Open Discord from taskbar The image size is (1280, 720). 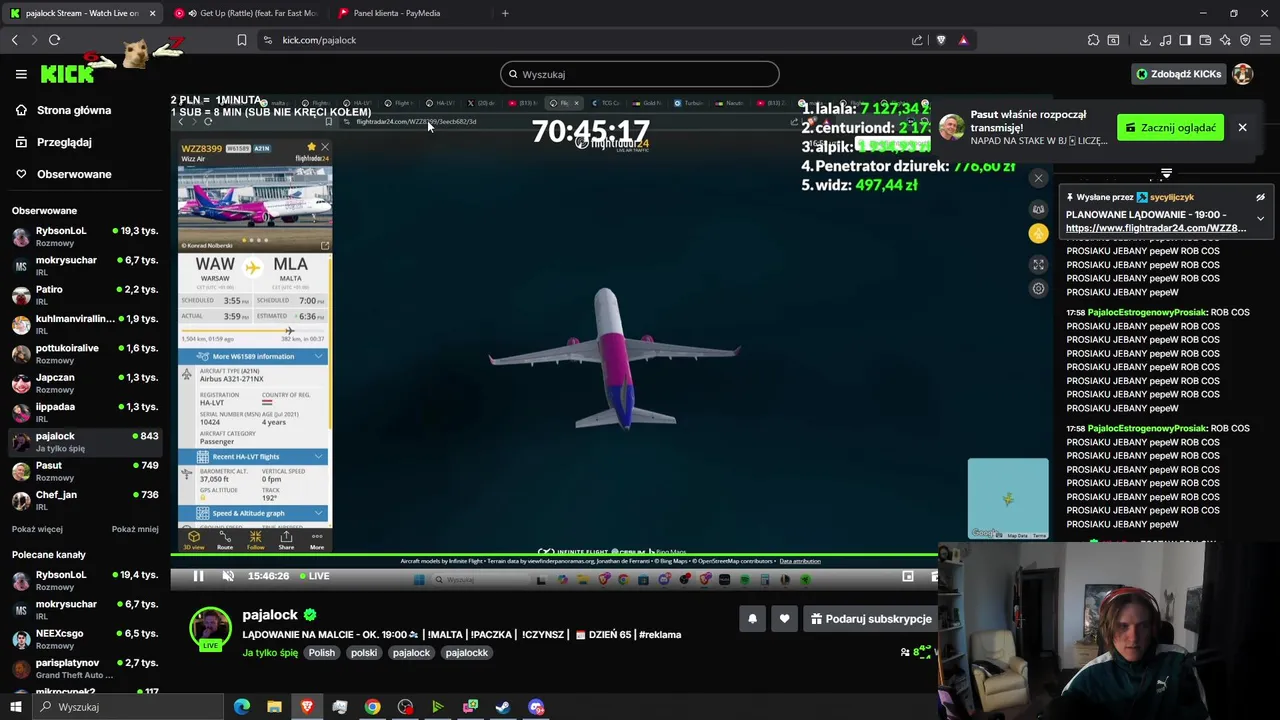[x=536, y=707]
